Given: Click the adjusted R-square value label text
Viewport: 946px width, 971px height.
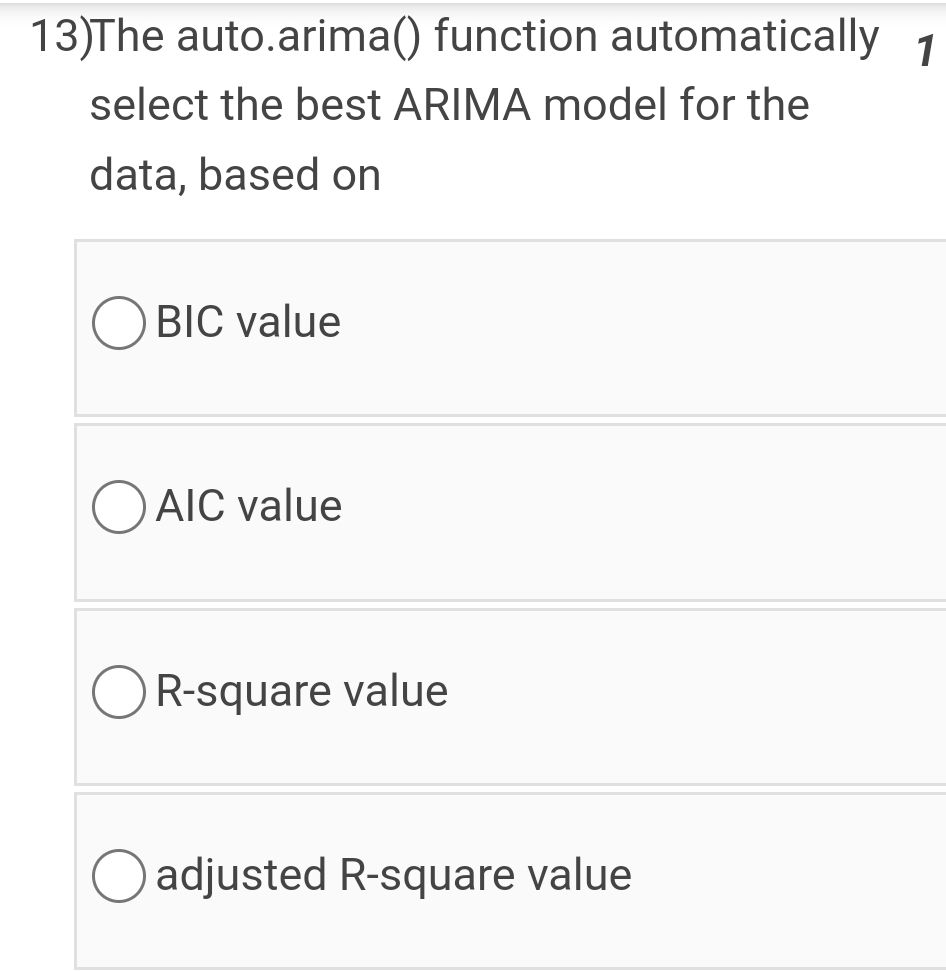Looking at the screenshot, I should tap(393, 875).
